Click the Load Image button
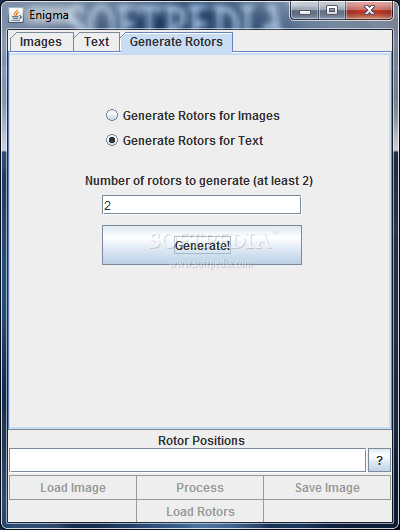 point(73,487)
